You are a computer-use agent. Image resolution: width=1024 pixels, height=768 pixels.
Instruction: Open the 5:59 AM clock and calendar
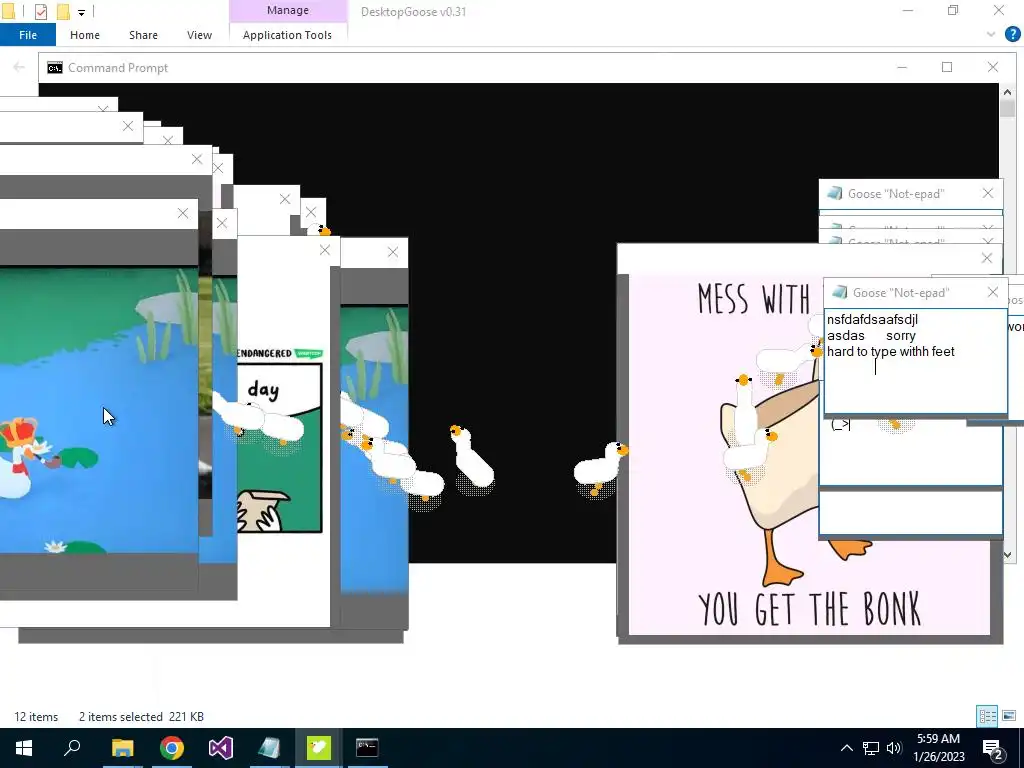click(939, 748)
